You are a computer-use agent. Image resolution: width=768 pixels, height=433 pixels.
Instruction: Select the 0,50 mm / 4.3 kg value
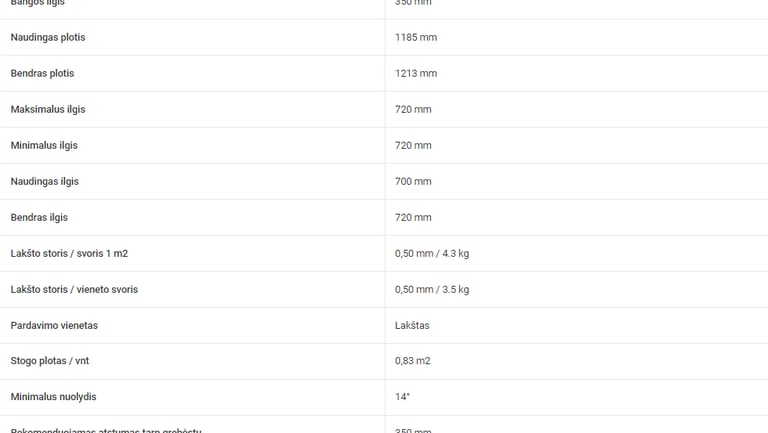point(432,253)
